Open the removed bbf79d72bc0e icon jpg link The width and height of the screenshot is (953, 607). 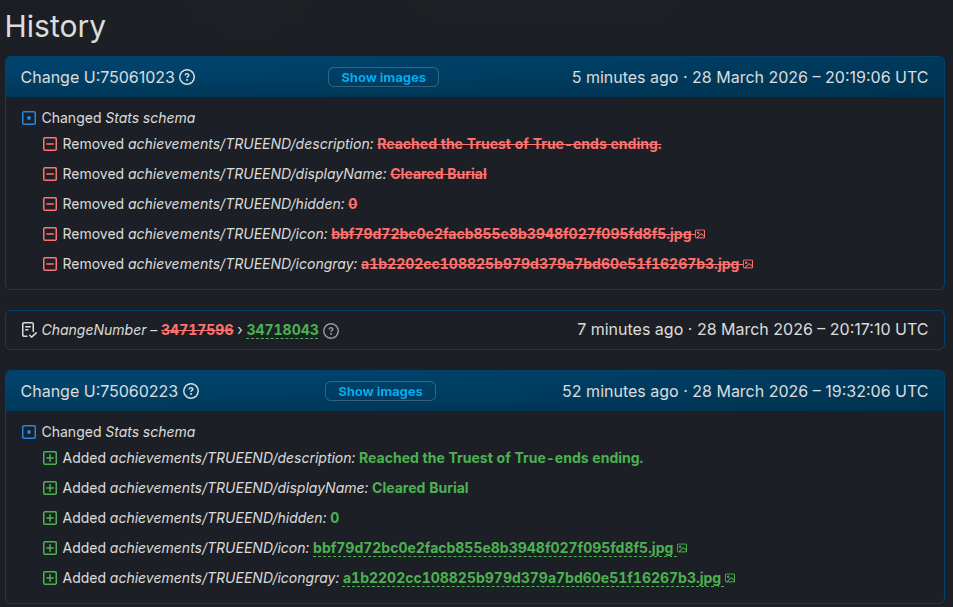click(x=511, y=234)
